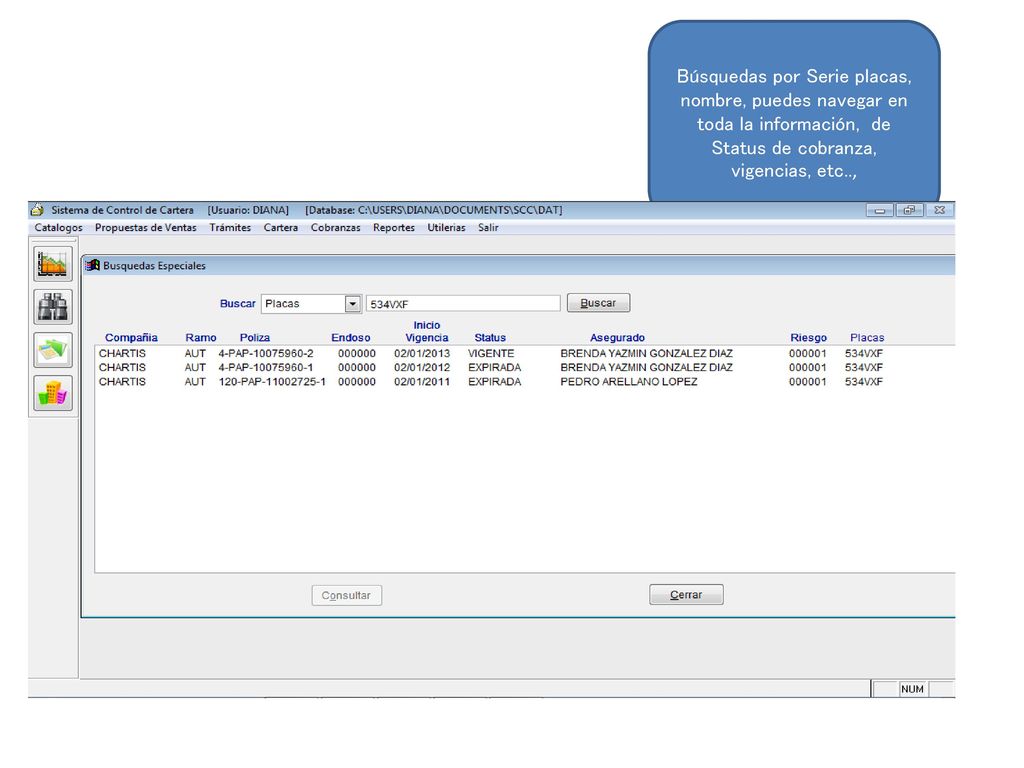Screen dimensions: 1024x768
Task: Click the date 02/01/2013 cell
Action: coord(422,353)
